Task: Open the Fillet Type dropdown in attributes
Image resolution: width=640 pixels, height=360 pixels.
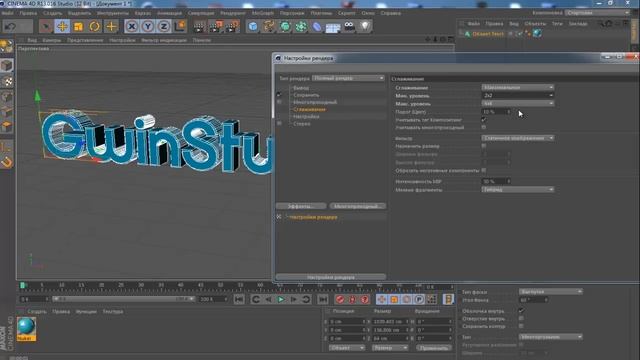Action: coord(551,292)
